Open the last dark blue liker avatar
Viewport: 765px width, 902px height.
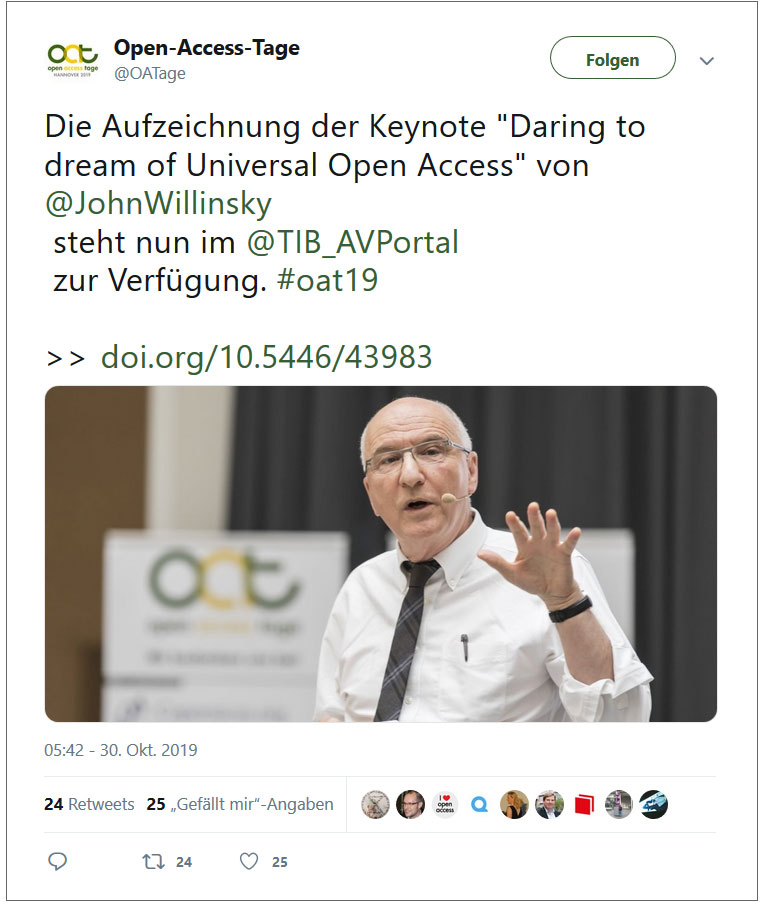(x=653, y=804)
